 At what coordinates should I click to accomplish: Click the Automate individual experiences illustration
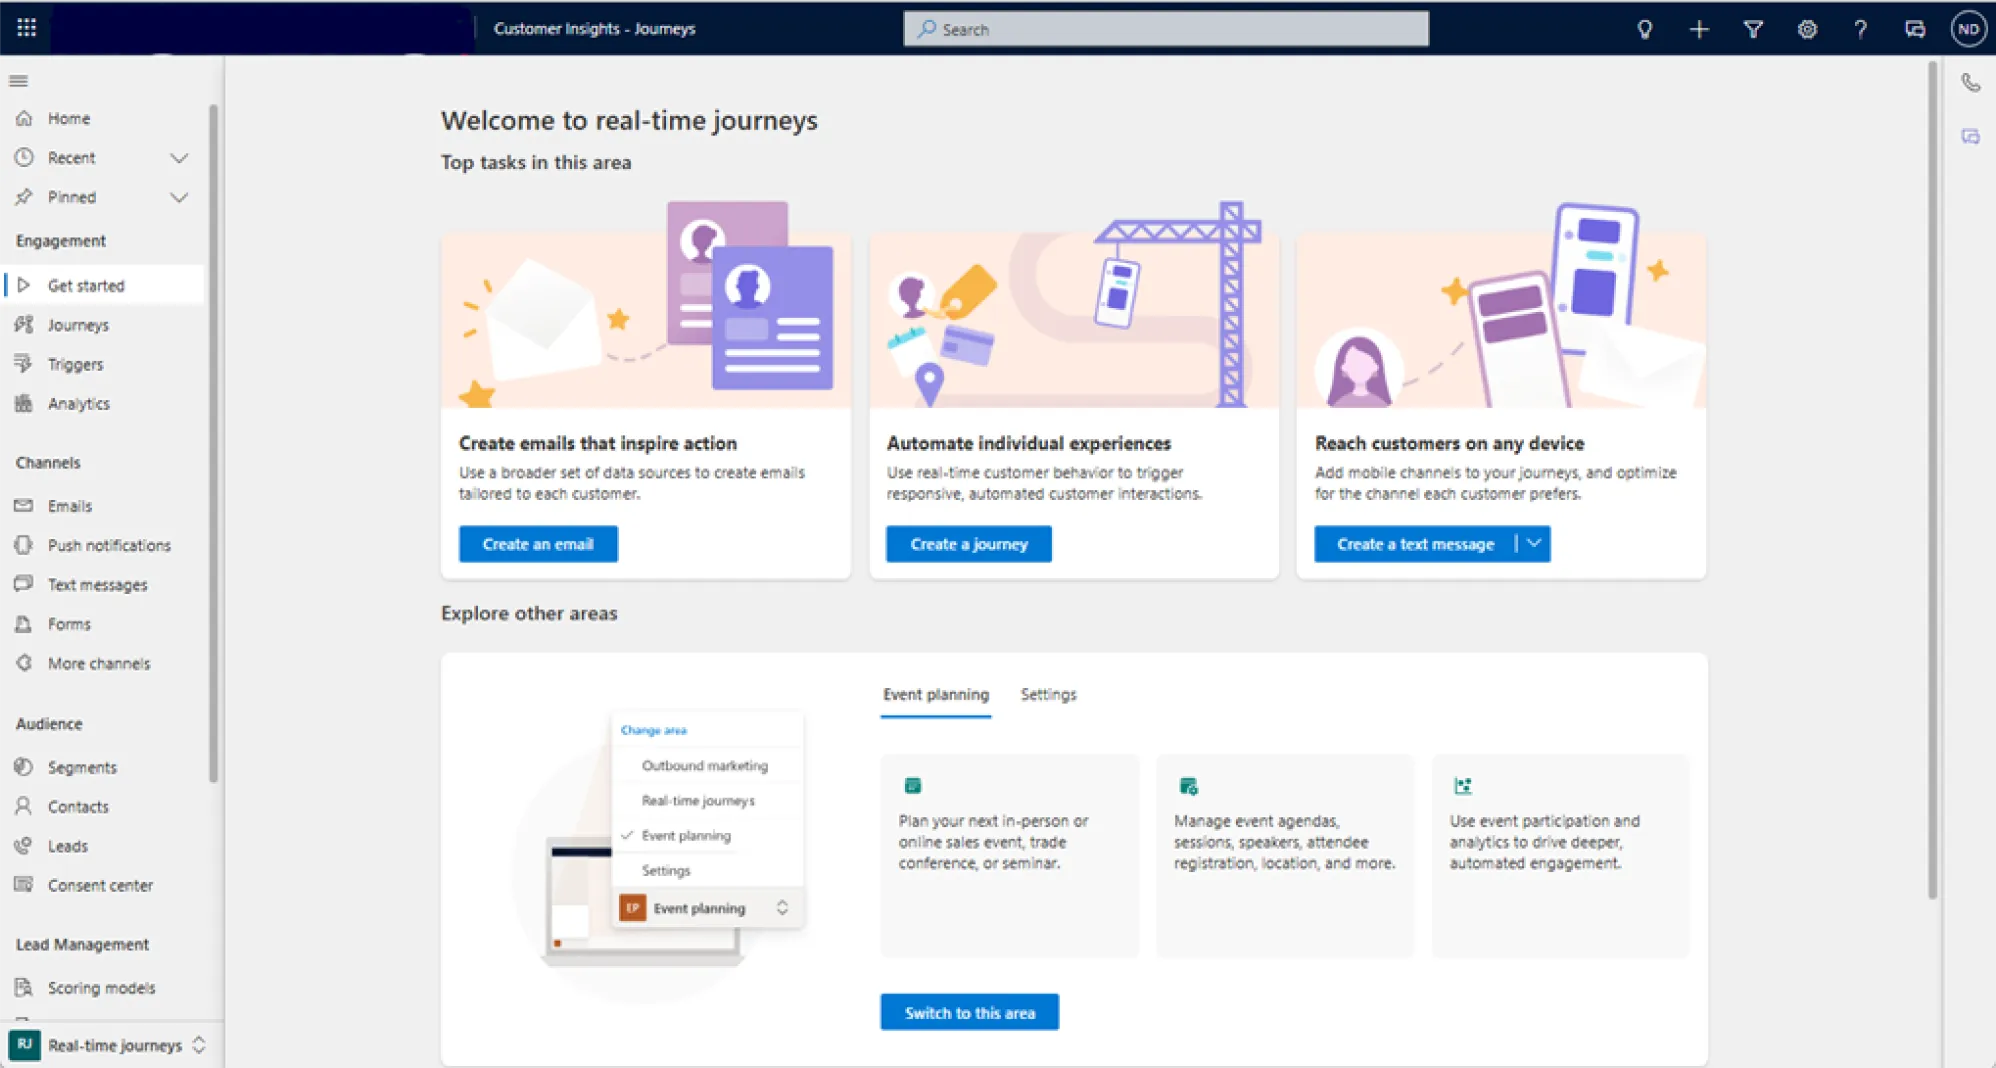tap(1074, 305)
